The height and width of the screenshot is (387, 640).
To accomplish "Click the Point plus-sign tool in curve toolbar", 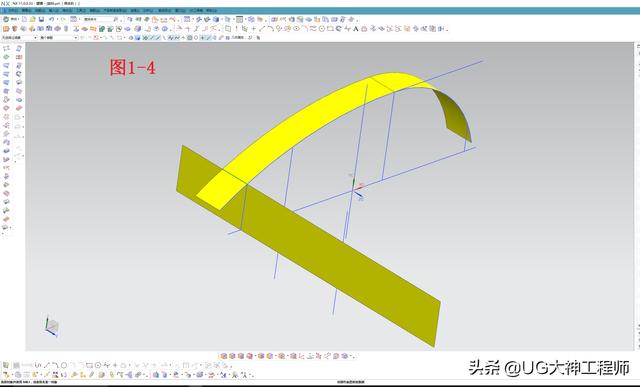I will [x=253, y=29].
